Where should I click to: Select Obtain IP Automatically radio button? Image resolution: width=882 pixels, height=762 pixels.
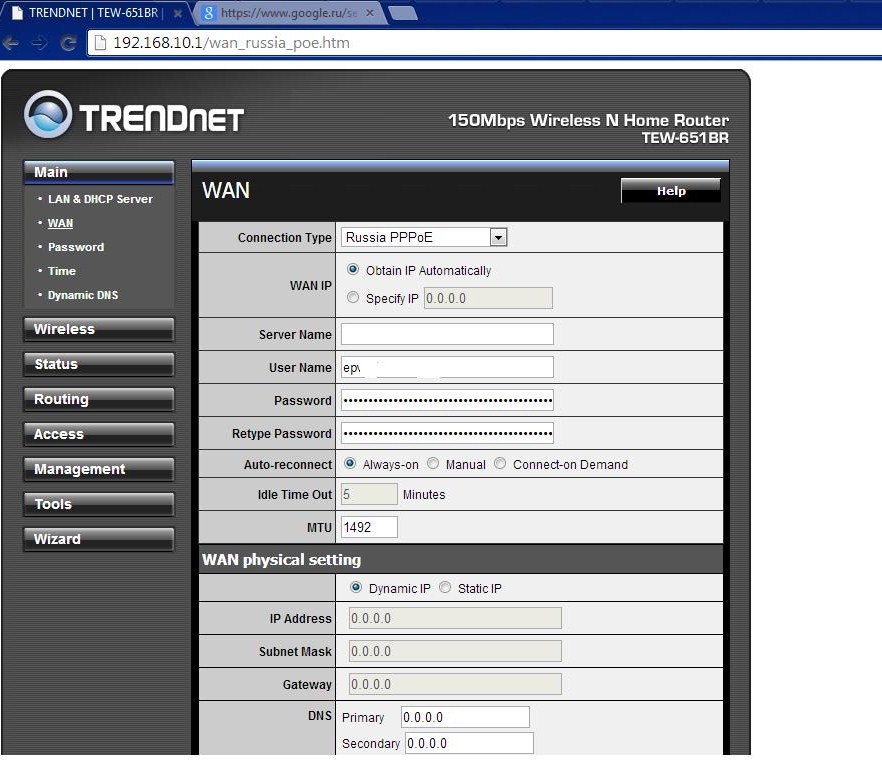click(353, 269)
